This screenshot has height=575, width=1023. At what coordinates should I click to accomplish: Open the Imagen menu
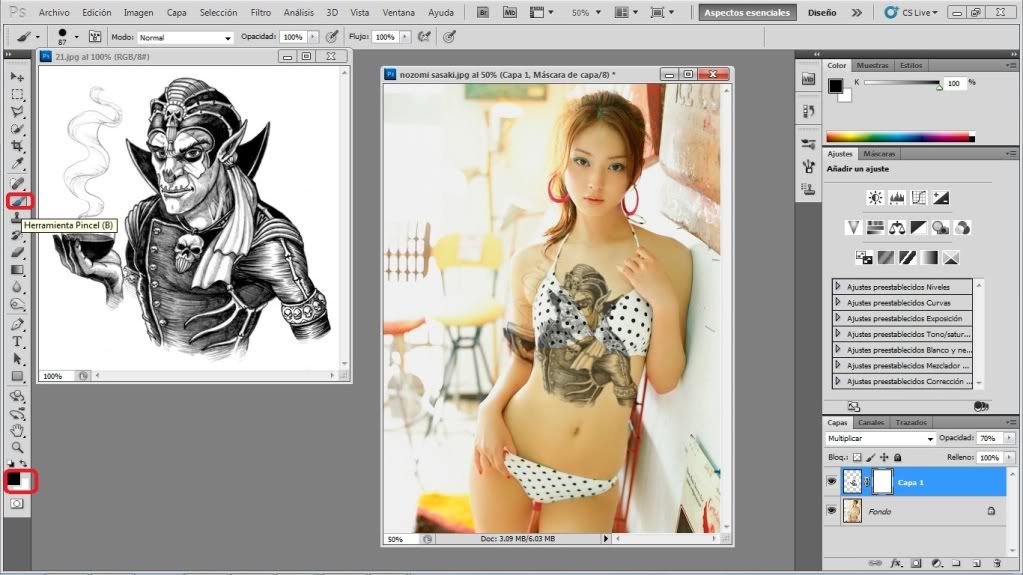tap(138, 12)
